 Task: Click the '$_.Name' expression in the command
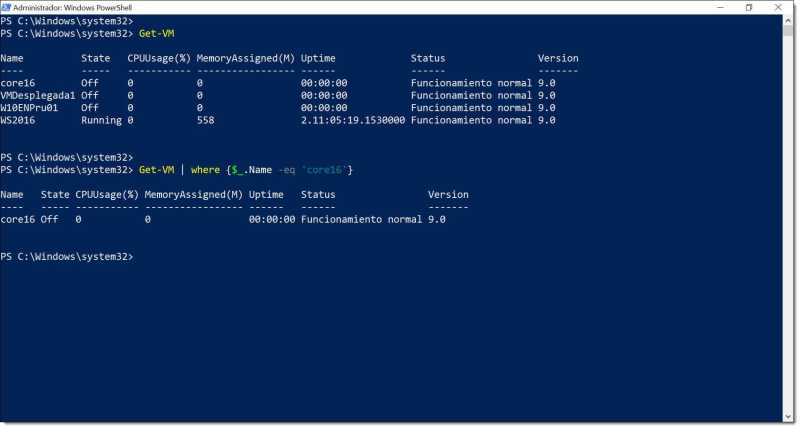[x=252, y=170]
